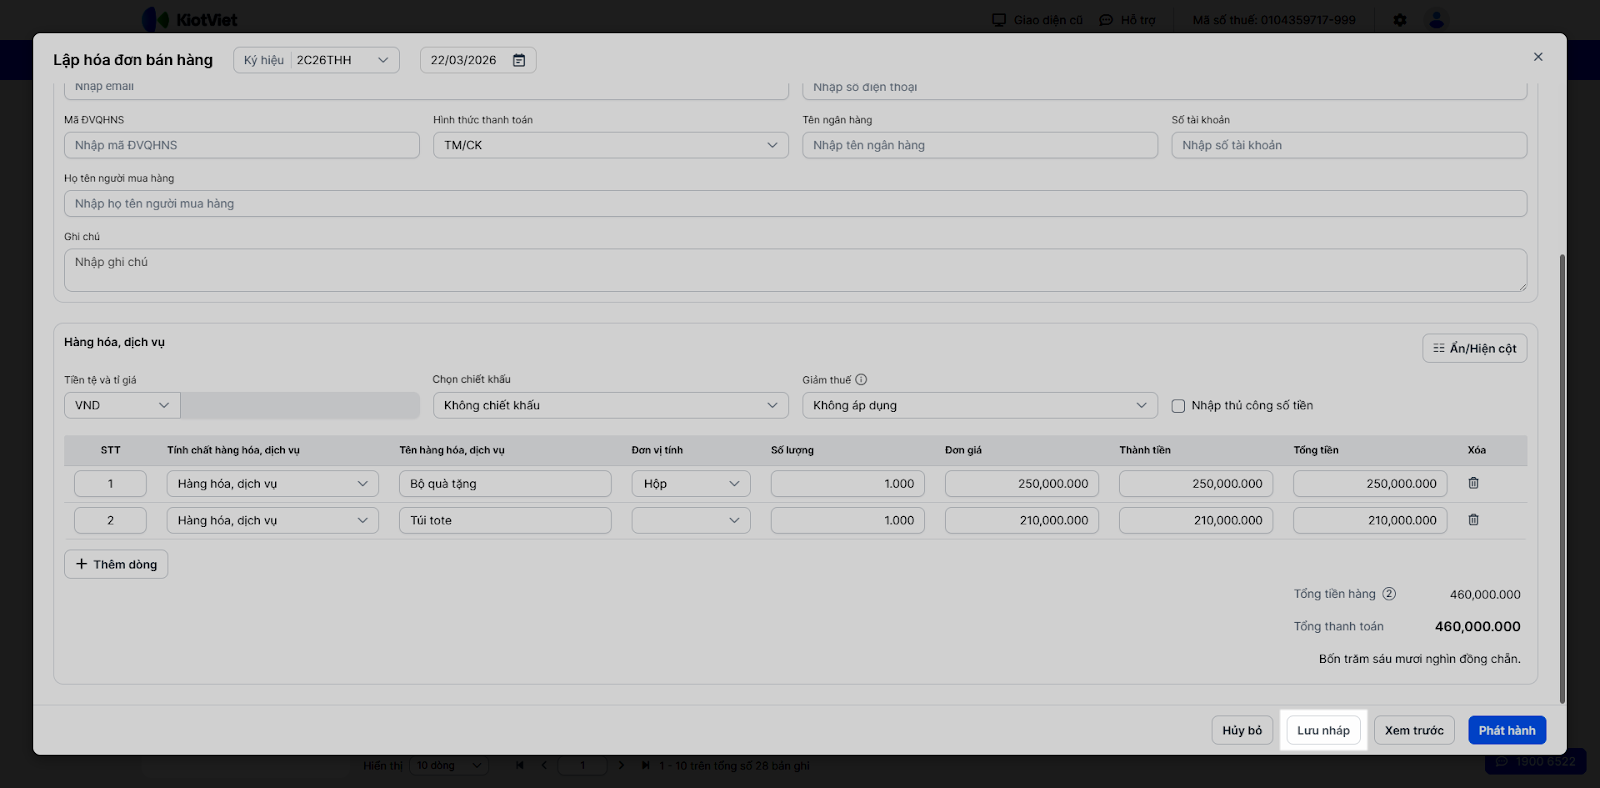Expand the Giảm thuế dropdown
The width and height of the screenshot is (1600, 788).
(979, 405)
